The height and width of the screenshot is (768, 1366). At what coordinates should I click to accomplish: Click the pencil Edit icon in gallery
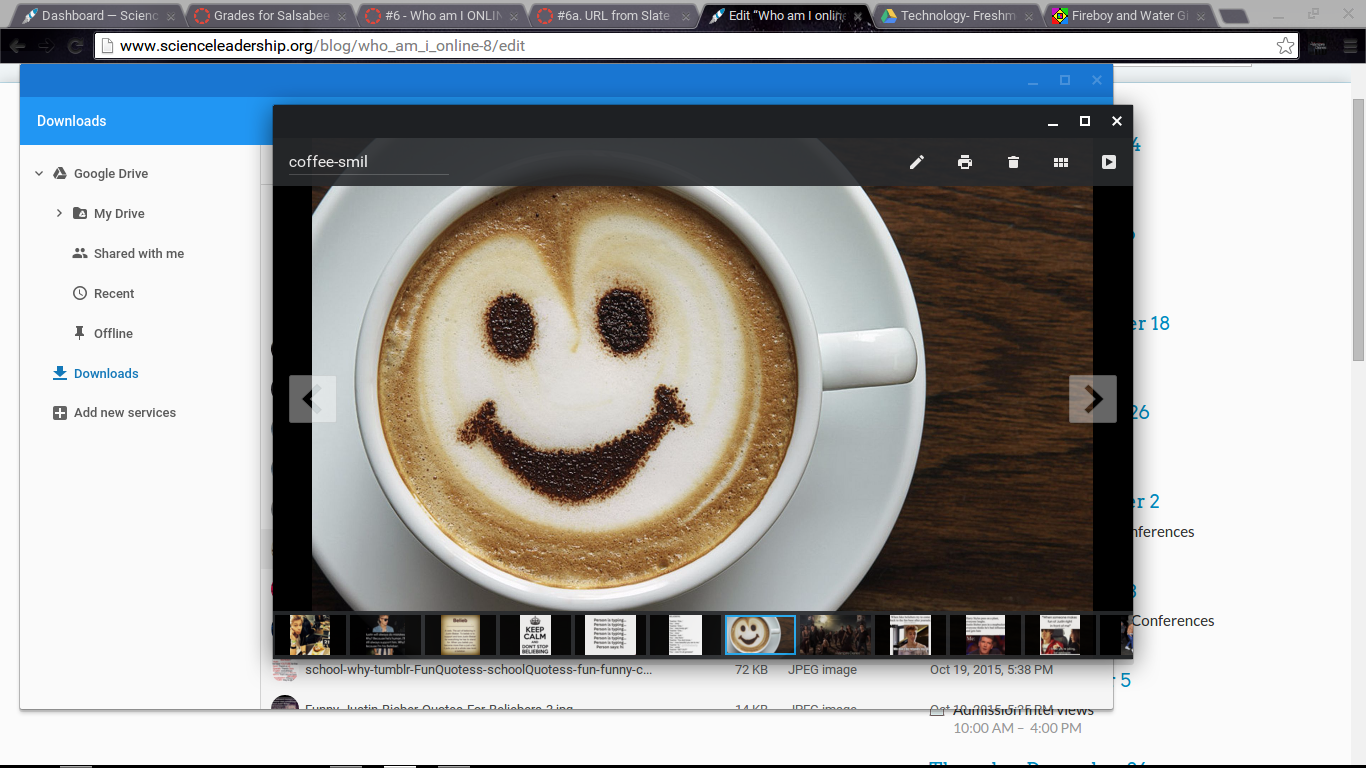tap(916, 162)
